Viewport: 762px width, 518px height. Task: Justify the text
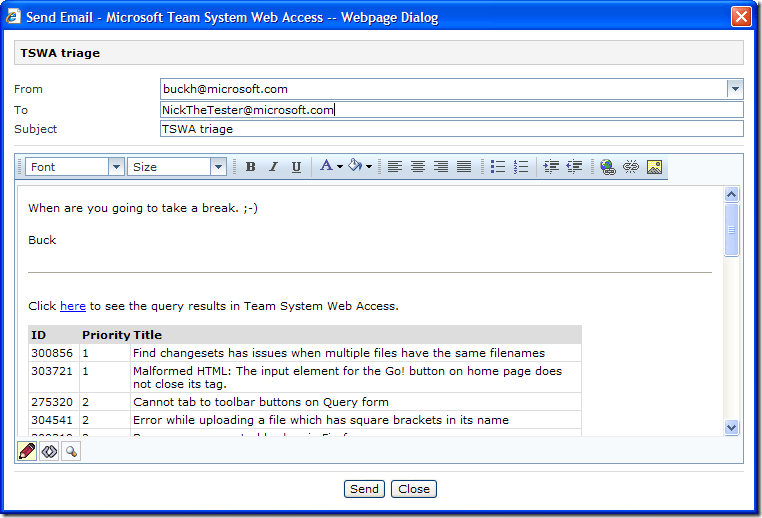(464, 167)
